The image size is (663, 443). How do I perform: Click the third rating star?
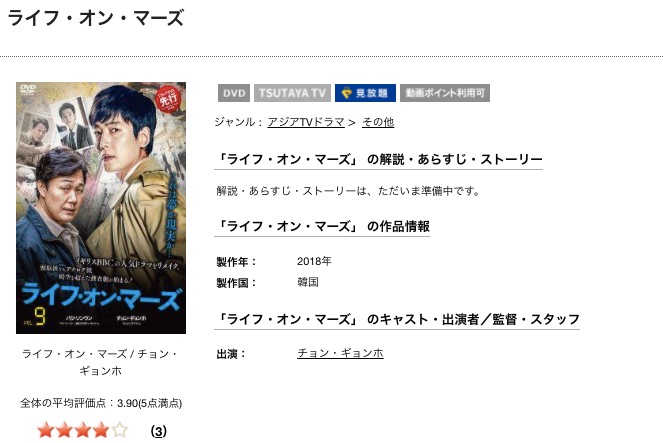(x=83, y=431)
